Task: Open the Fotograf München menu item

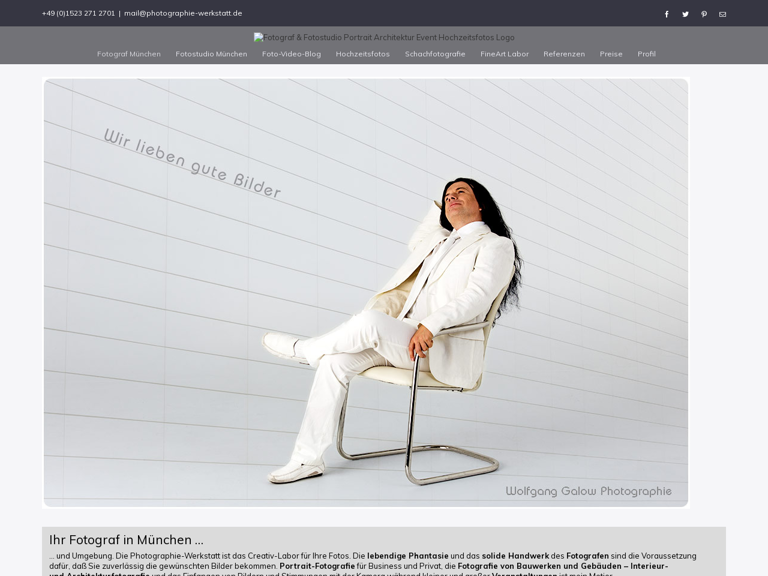Action: point(128,54)
